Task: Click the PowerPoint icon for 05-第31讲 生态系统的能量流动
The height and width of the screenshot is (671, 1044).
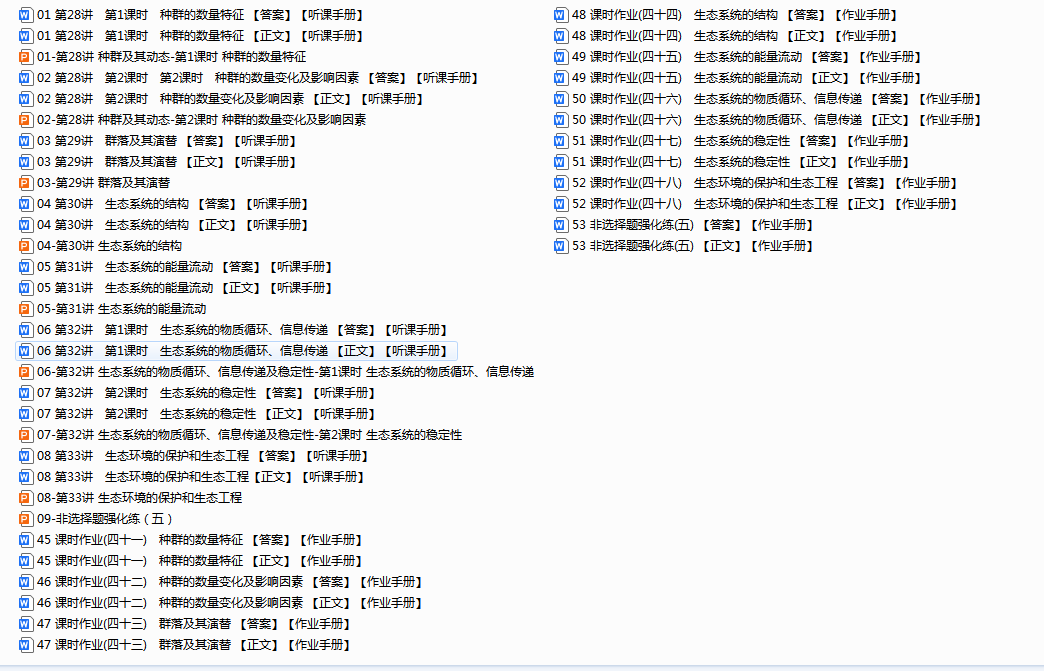Action: (x=26, y=309)
